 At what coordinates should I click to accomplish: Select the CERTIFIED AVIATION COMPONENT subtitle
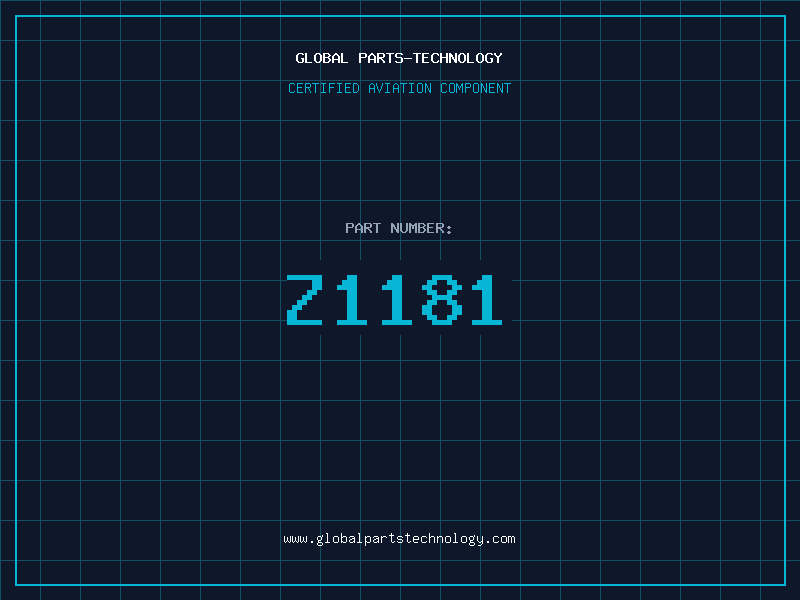[399, 88]
